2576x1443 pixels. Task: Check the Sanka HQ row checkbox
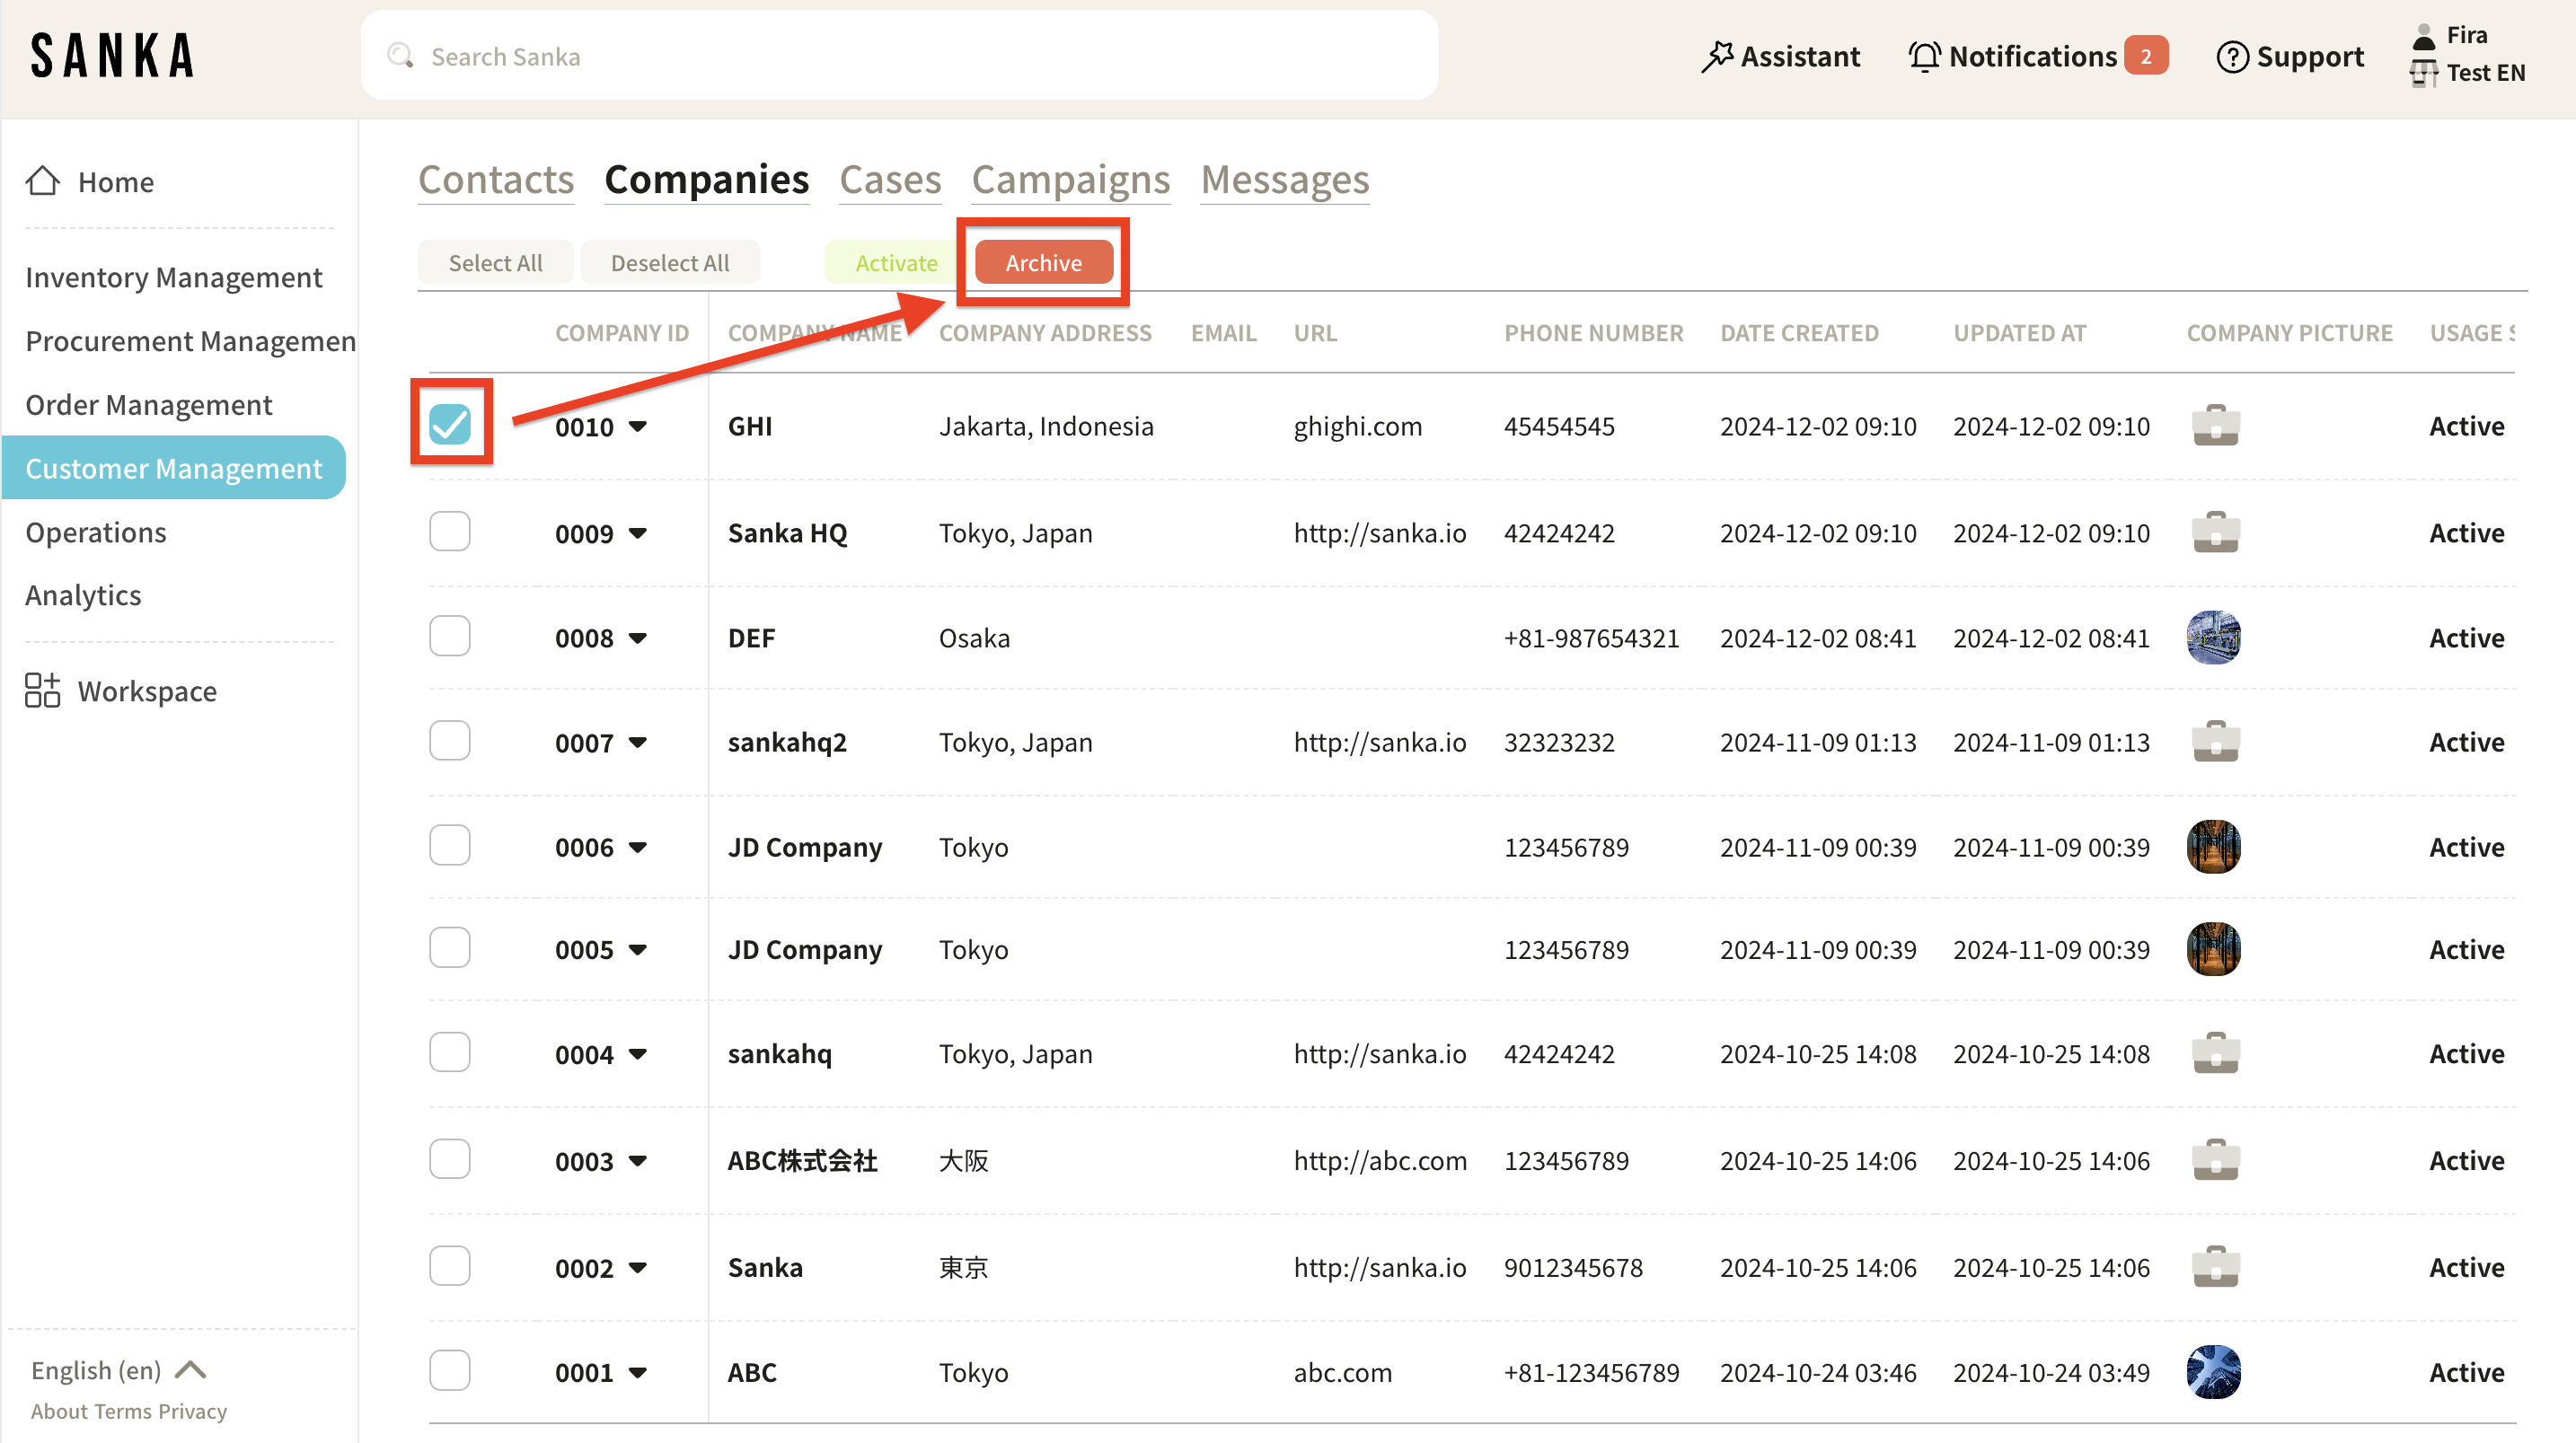[449, 532]
